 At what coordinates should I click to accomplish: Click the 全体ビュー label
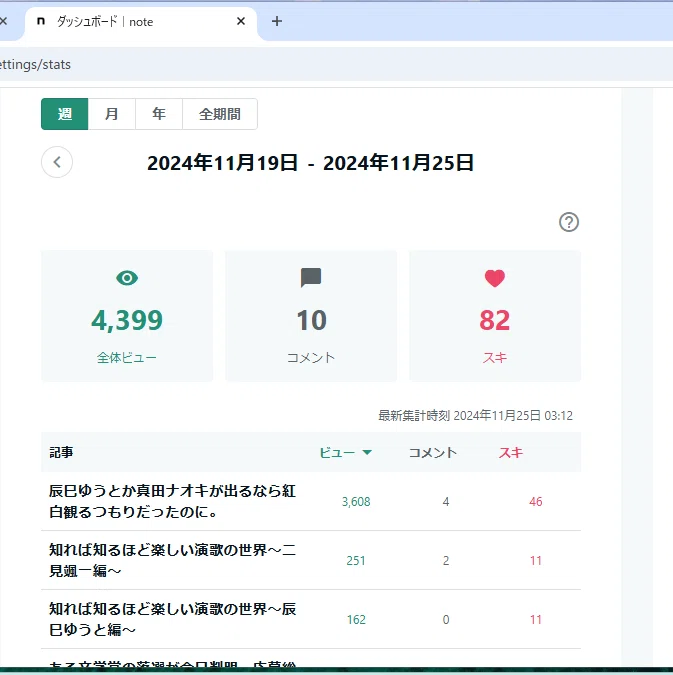[x=127, y=358]
